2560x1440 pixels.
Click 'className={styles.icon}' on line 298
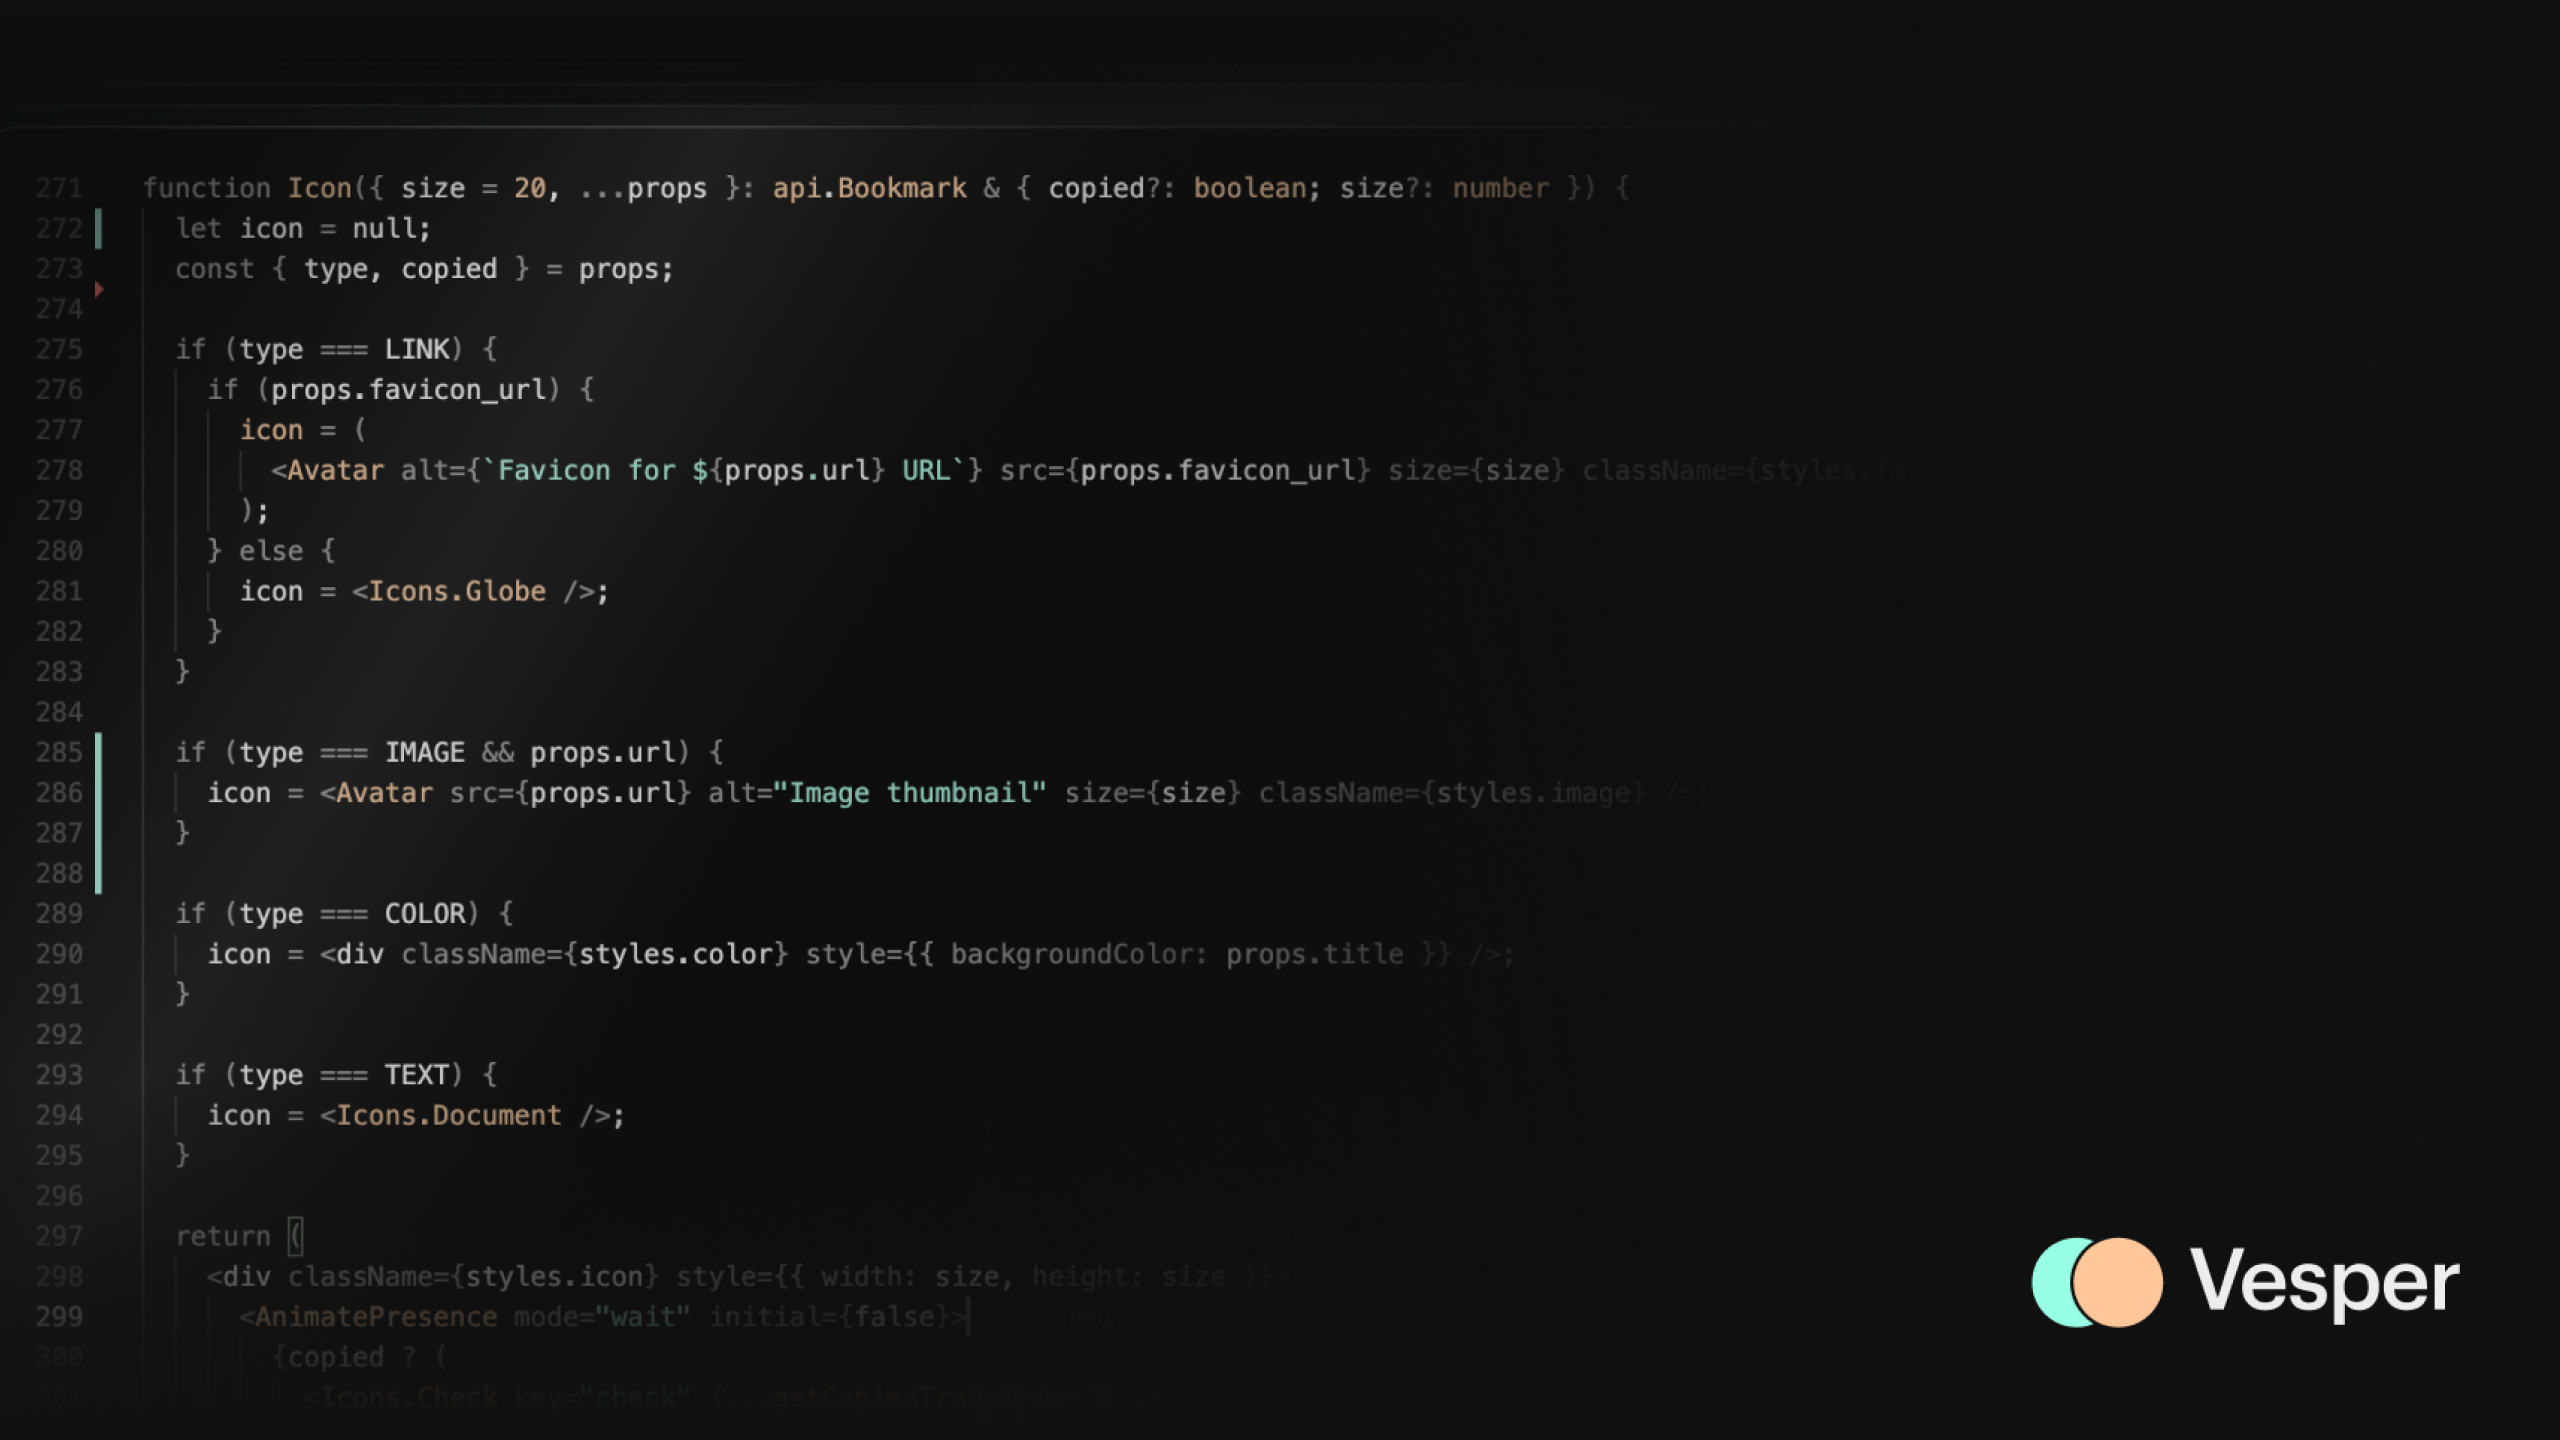[474, 1277]
